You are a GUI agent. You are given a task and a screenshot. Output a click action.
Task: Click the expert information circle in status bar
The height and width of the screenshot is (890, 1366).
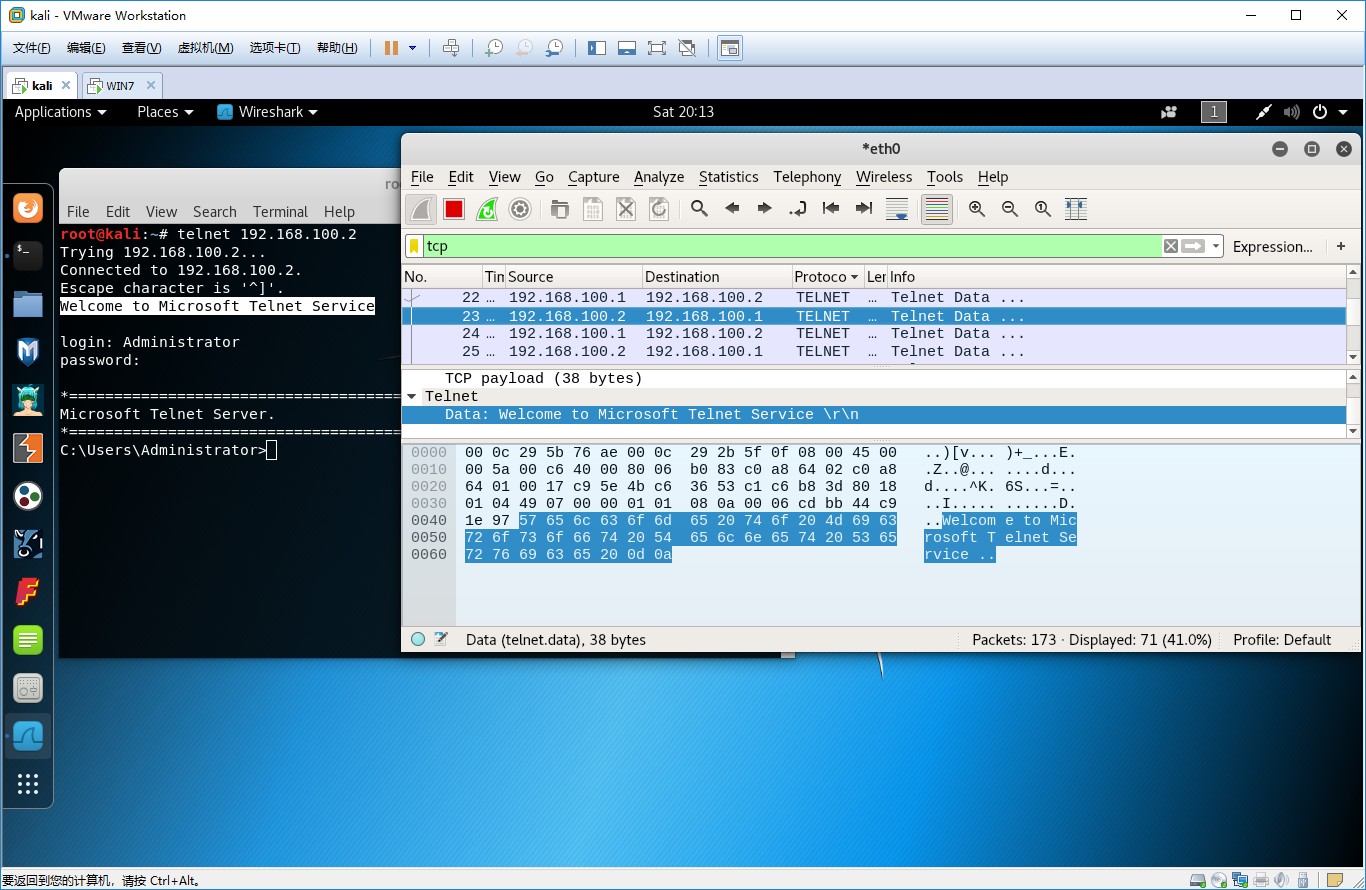tap(418, 640)
